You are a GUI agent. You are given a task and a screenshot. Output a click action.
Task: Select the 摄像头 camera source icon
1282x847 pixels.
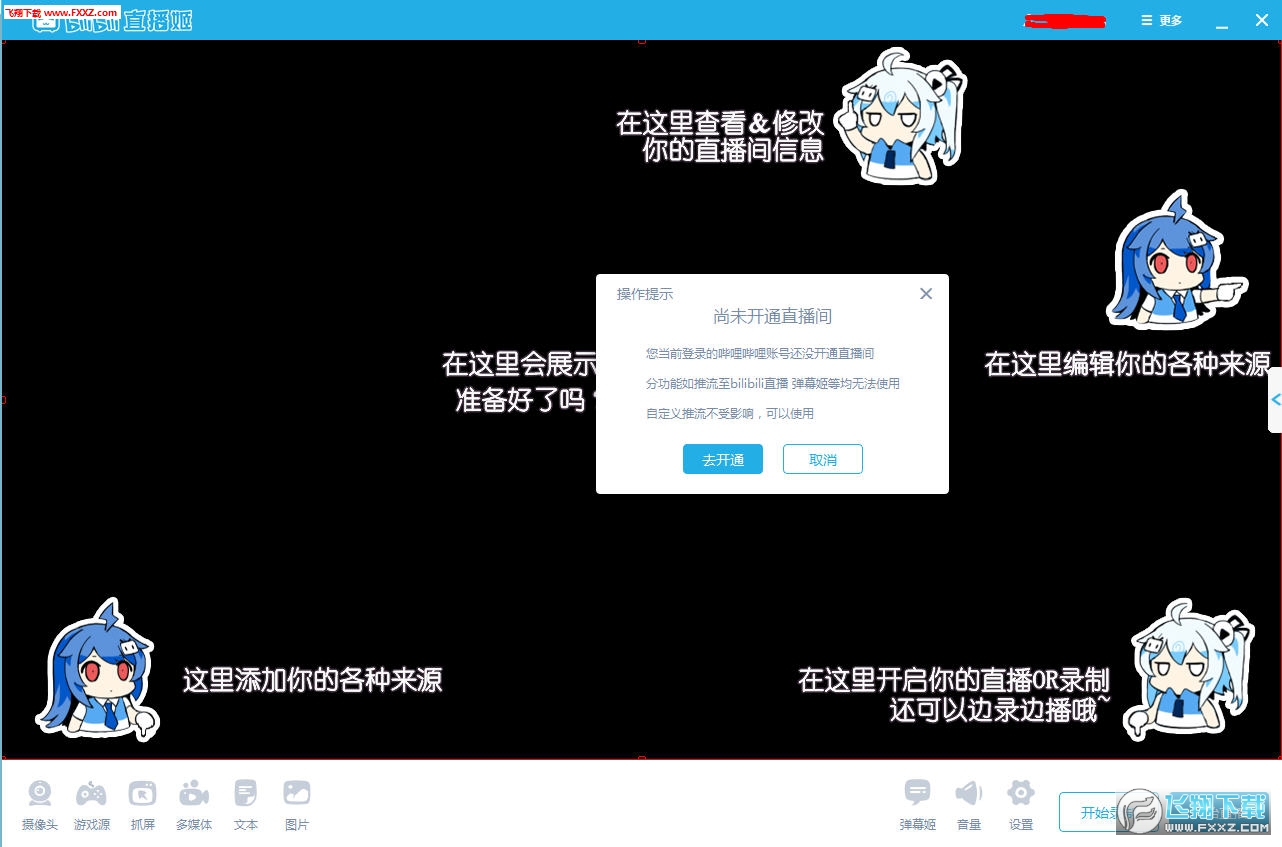(x=39, y=803)
